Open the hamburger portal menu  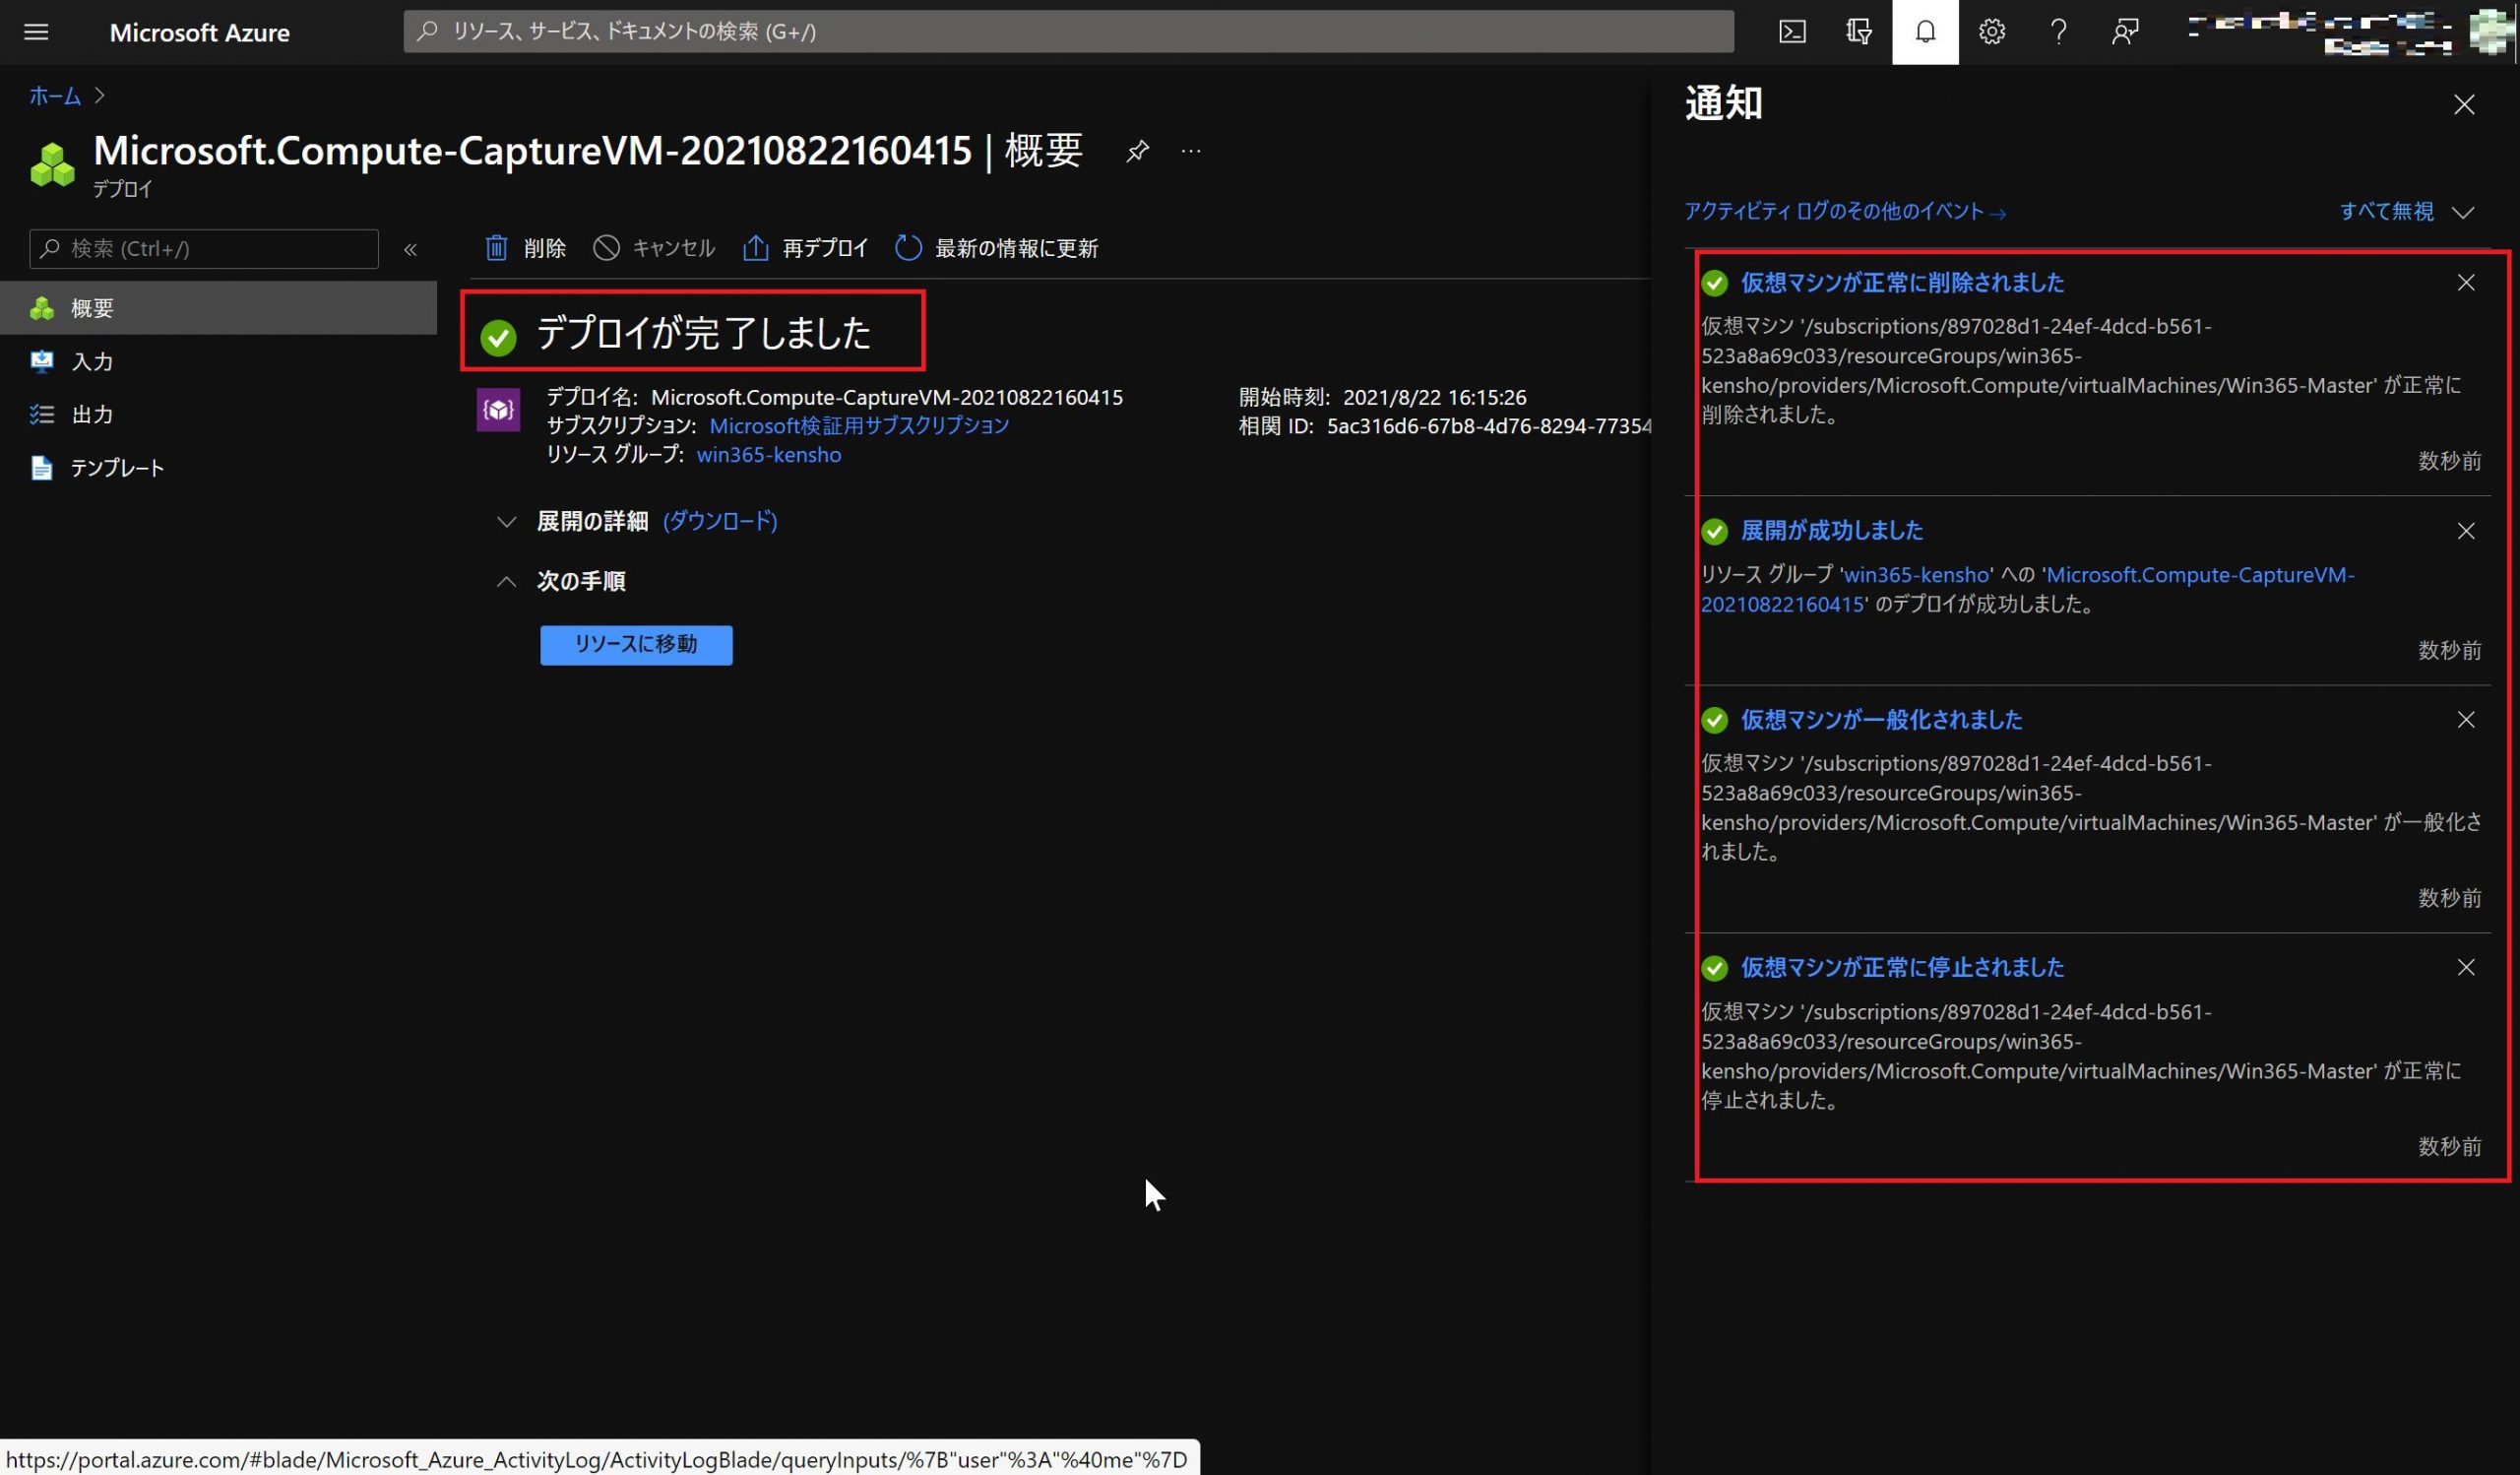point(36,32)
